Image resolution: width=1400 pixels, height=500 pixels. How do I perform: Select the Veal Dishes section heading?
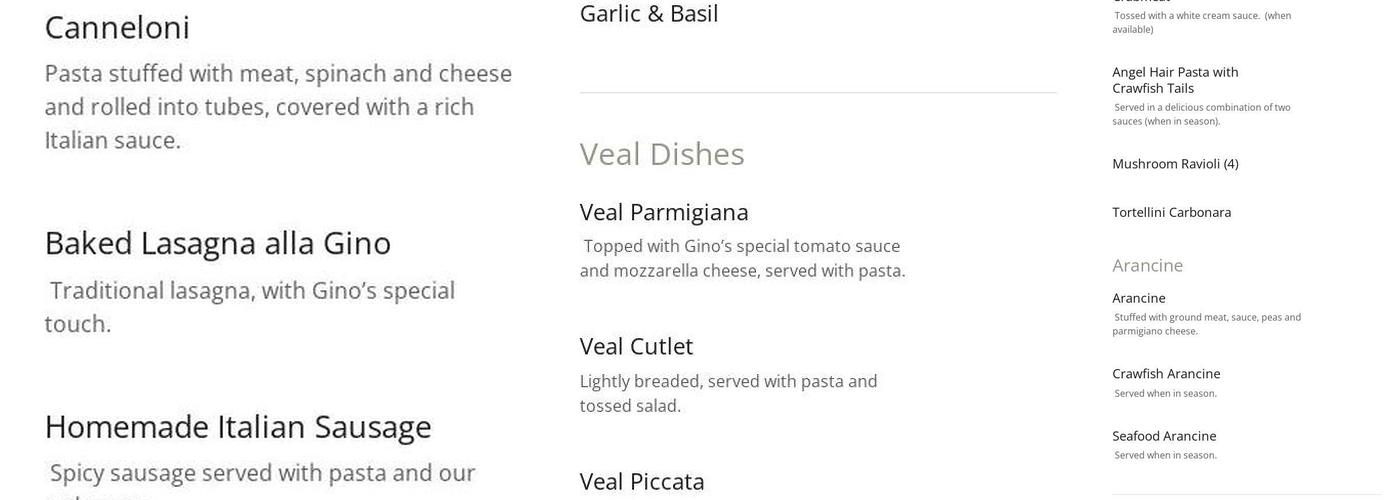[x=662, y=154]
